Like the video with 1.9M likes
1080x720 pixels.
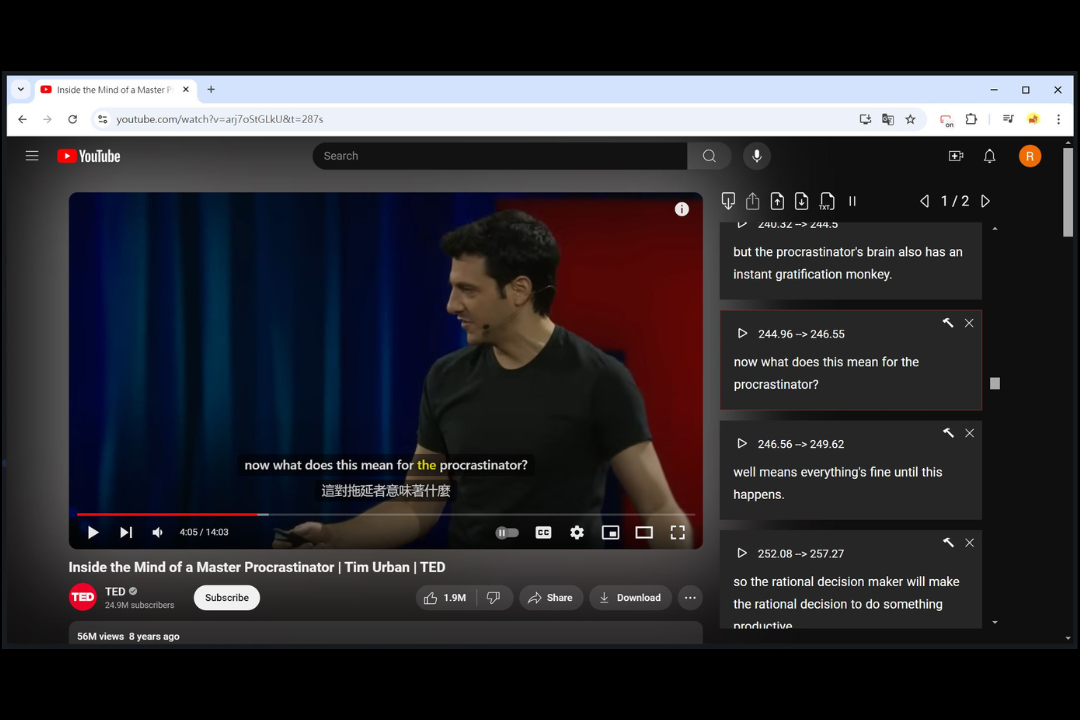point(446,597)
